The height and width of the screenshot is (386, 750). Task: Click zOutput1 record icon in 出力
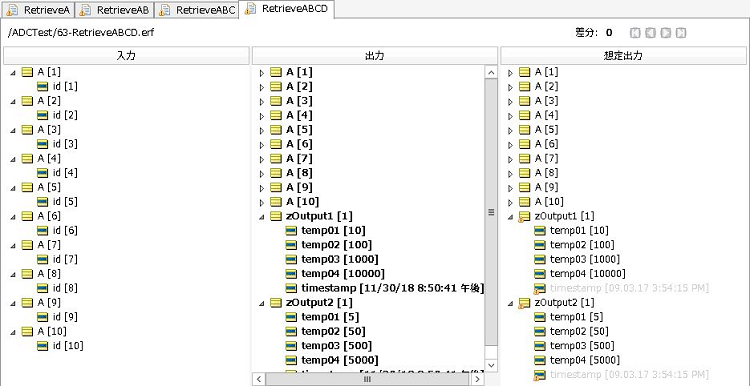click(276, 216)
